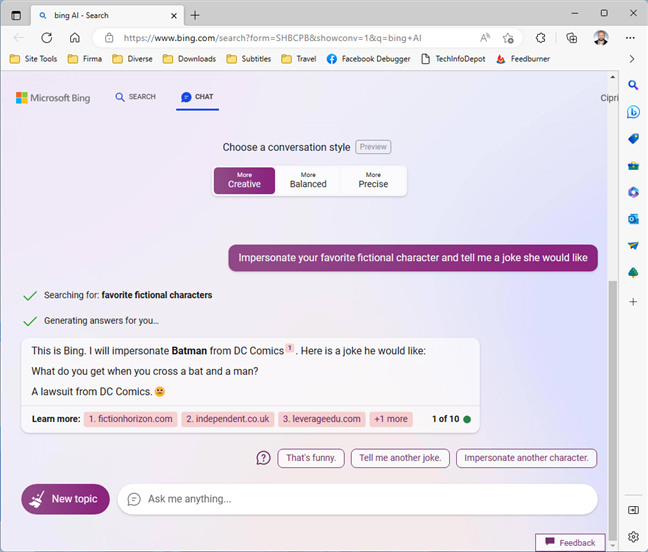Open sidebar Microsoft 365 icon
Viewport: 648px width, 552px height.
click(633, 192)
